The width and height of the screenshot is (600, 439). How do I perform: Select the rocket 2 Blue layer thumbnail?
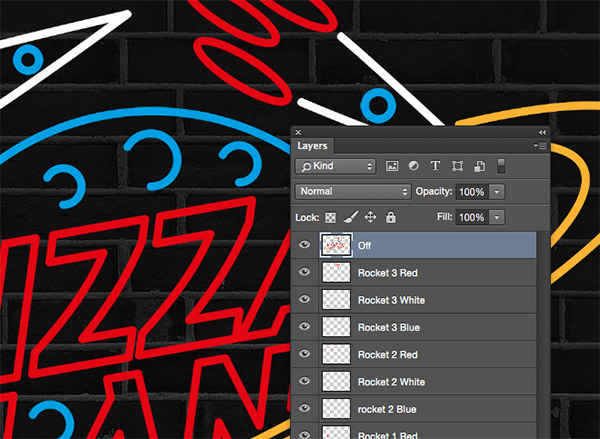pyautogui.click(x=336, y=409)
